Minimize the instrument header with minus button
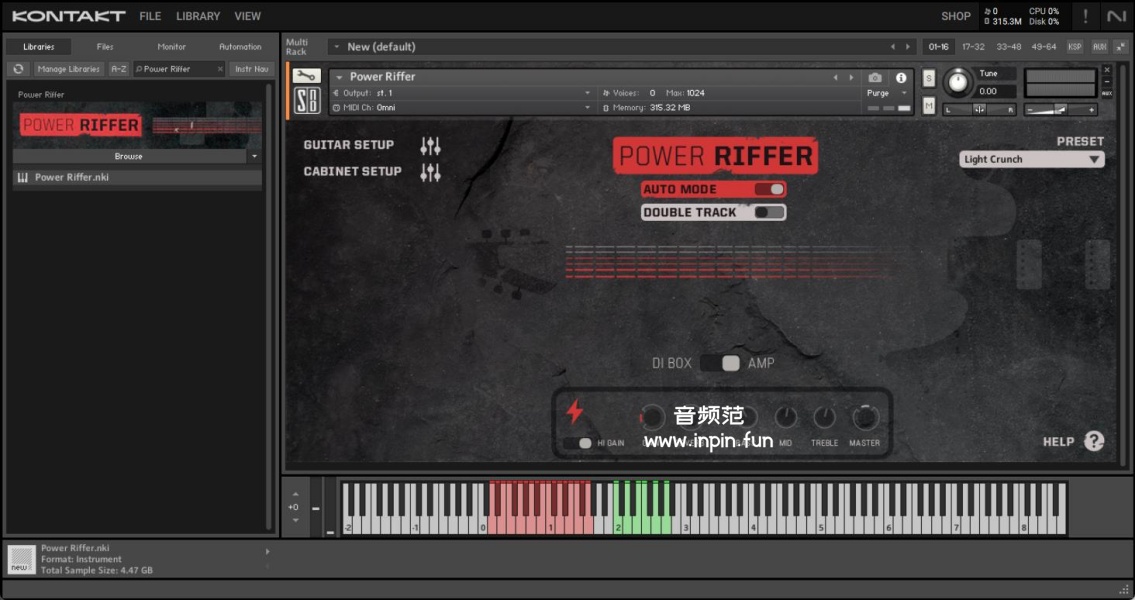 (x=1107, y=82)
